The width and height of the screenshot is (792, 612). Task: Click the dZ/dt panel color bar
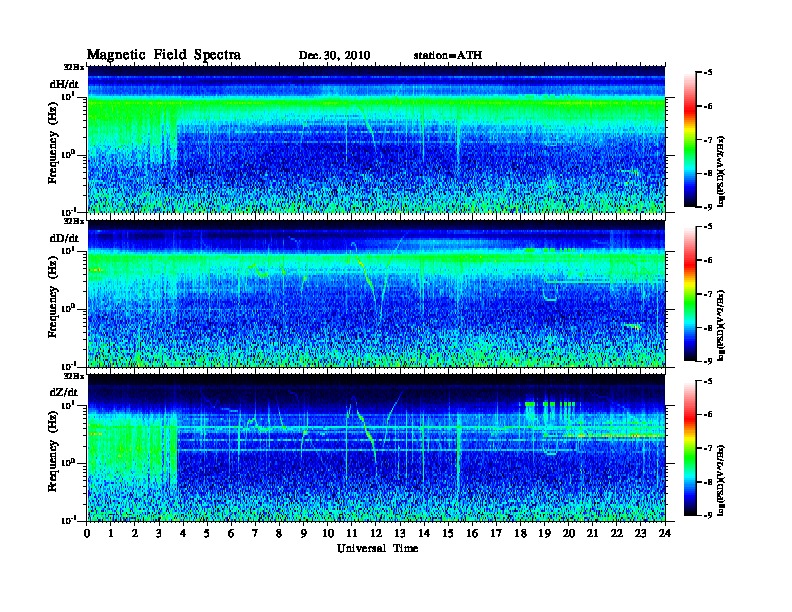690,448
